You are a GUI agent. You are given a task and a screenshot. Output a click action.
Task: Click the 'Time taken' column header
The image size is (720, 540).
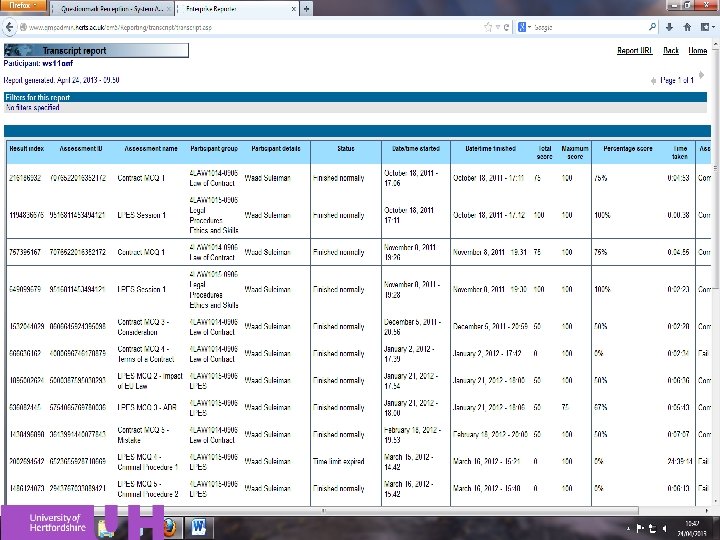[x=680, y=152]
